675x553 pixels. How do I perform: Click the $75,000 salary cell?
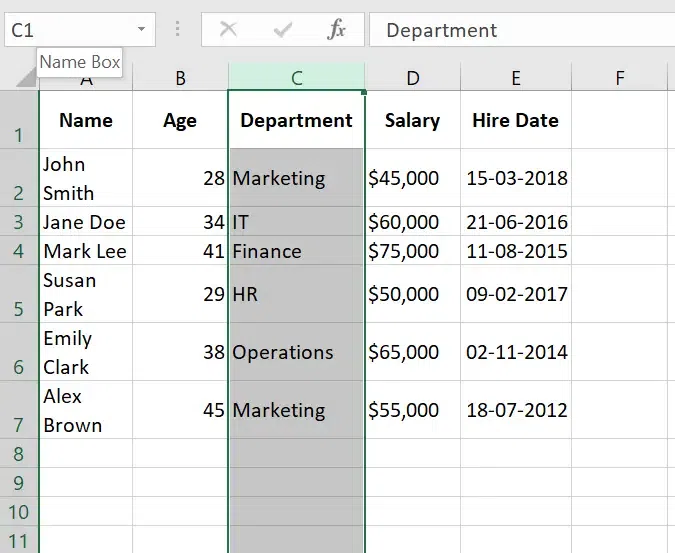pyautogui.click(x=413, y=250)
